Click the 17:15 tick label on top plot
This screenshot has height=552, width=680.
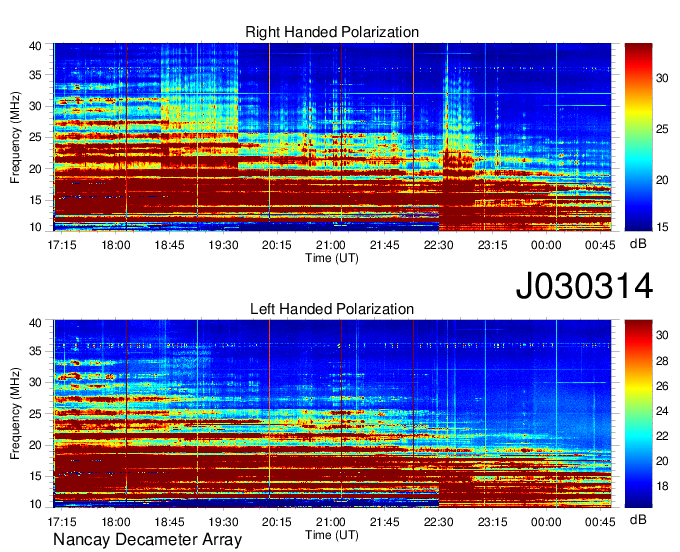pyautogui.click(x=62, y=245)
